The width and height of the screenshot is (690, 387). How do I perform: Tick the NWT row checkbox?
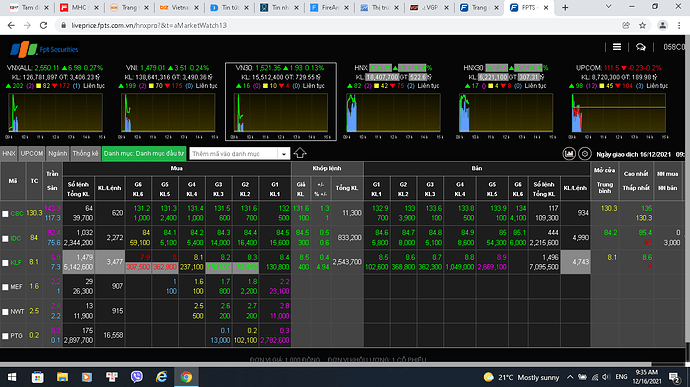click(5, 312)
